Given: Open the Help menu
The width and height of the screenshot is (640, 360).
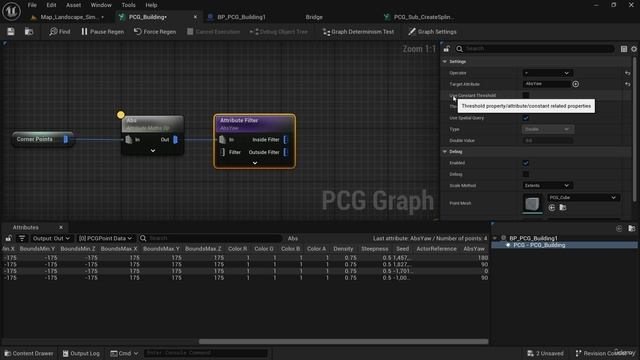Looking at the screenshot, I should coord(151,5).
